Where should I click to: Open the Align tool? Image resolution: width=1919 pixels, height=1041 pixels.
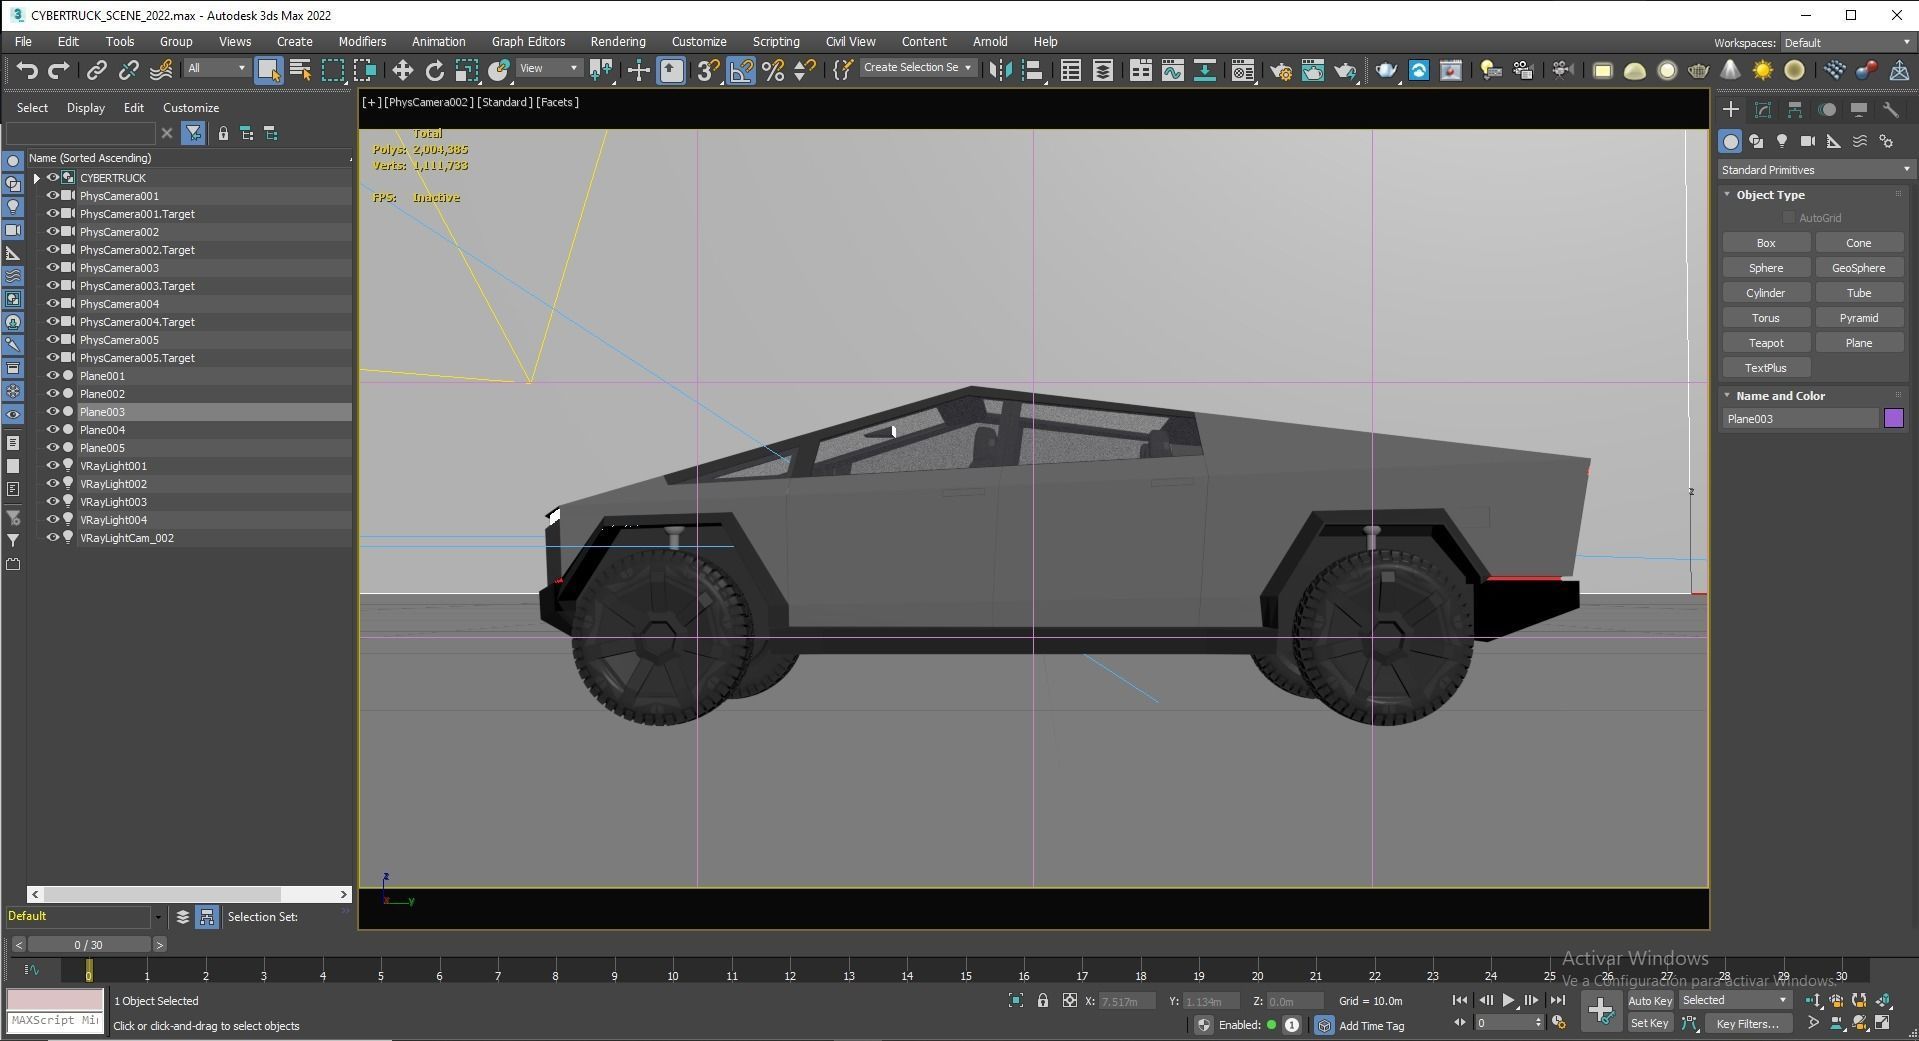[x=1033, y=70]
